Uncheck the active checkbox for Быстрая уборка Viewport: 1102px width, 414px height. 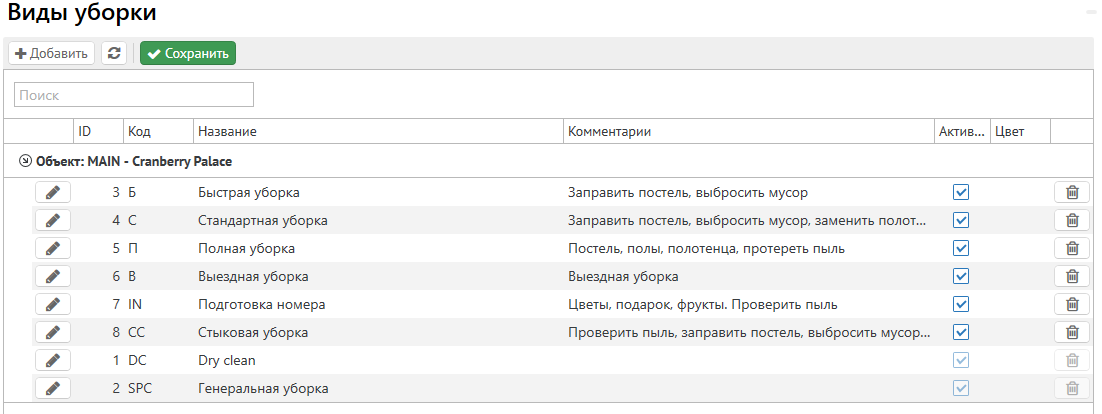click(x=961, y=192)
